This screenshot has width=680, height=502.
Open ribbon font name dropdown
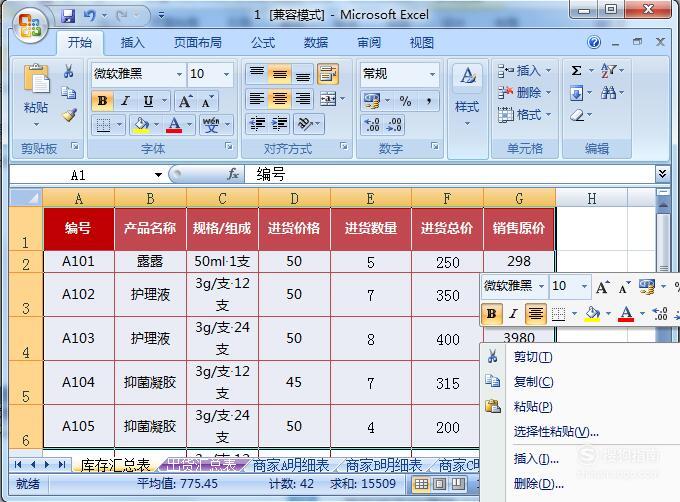tap(179, 74)
